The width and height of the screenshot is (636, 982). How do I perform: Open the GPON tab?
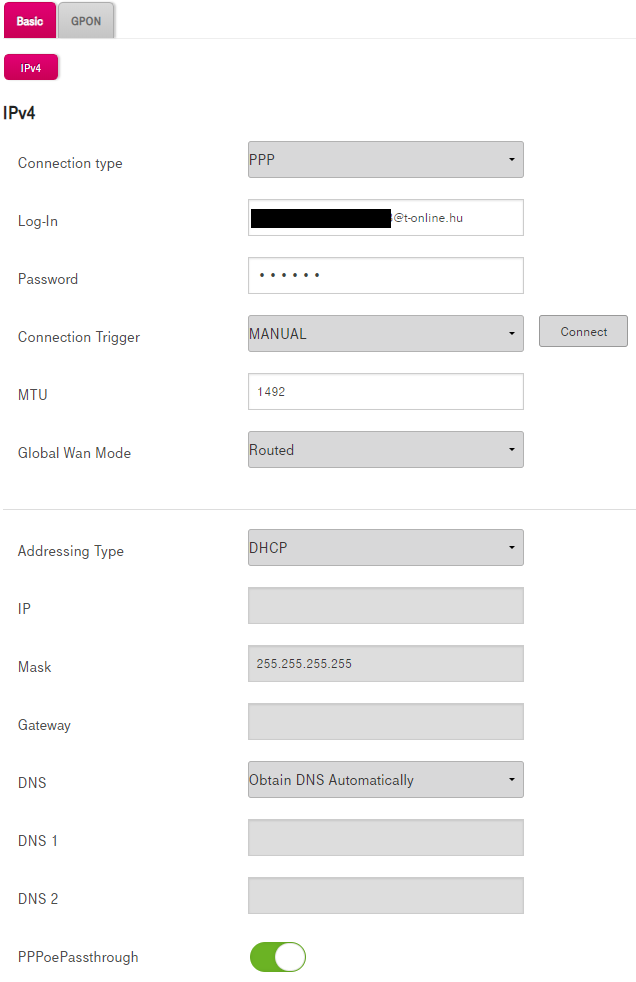click(86, 21)
